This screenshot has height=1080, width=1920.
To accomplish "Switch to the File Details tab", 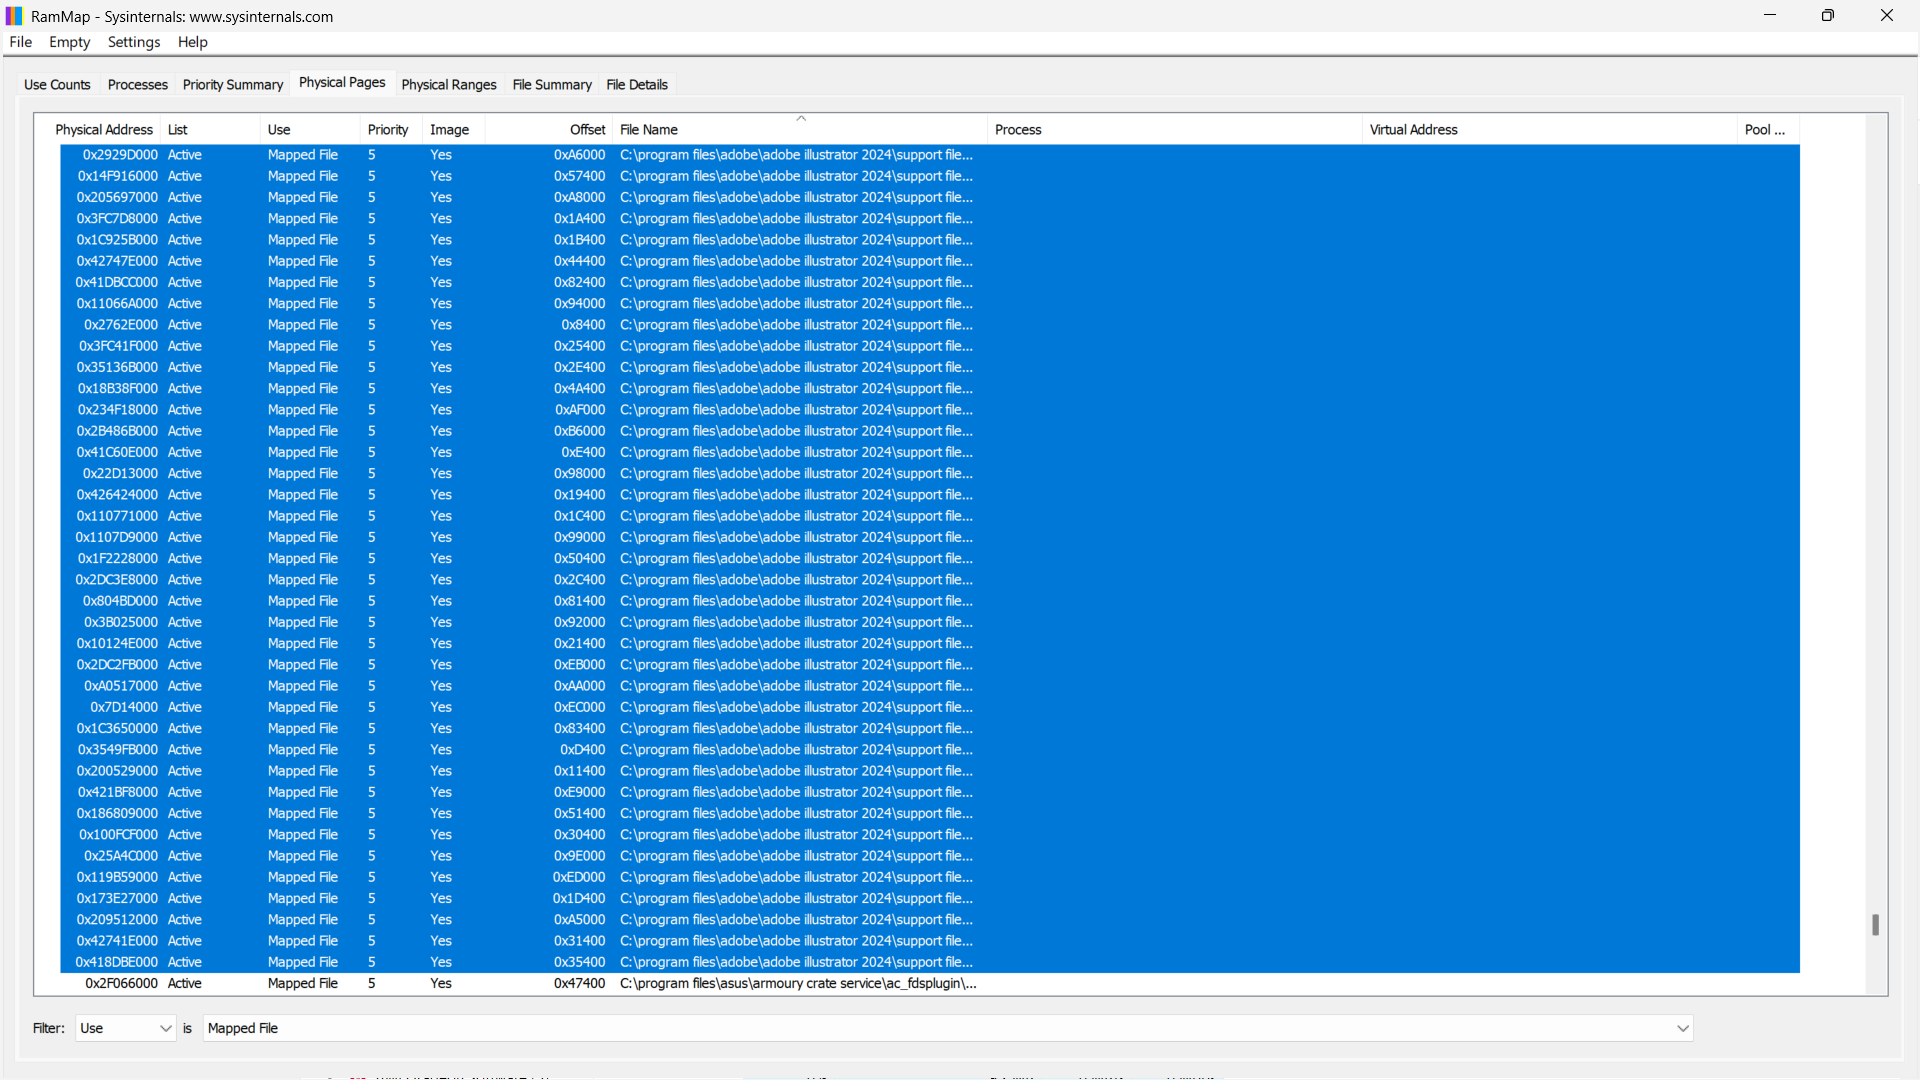I will [x=637, y=85].
